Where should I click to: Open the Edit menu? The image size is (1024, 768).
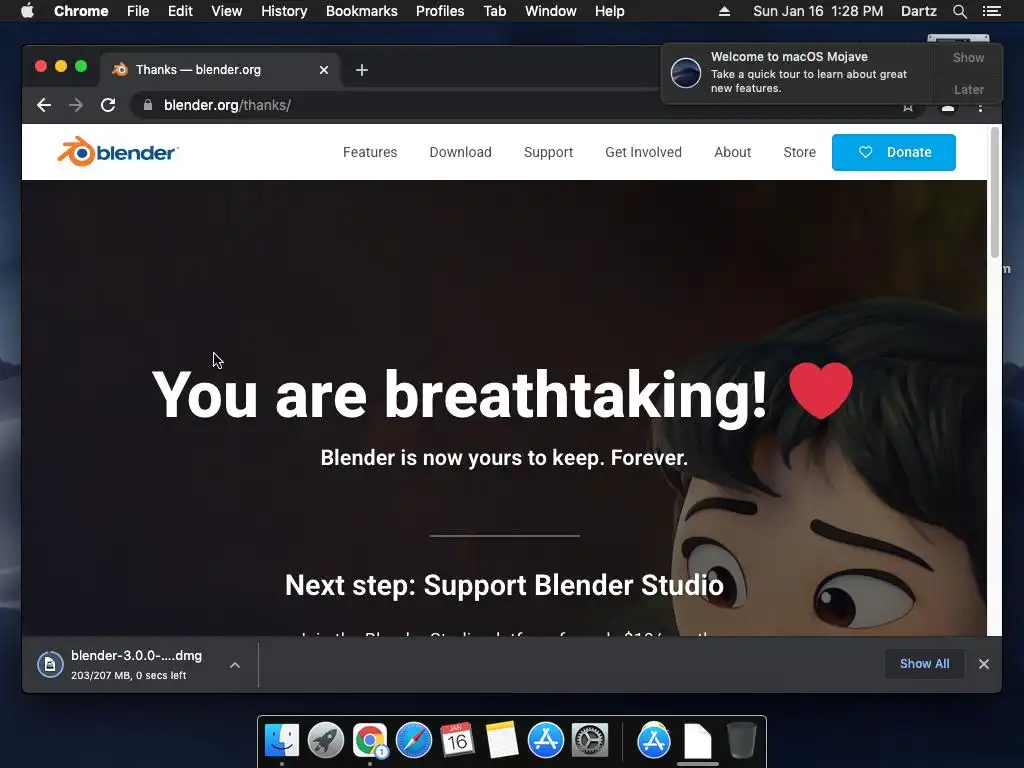pyautogui.click(x=180, y=11)
